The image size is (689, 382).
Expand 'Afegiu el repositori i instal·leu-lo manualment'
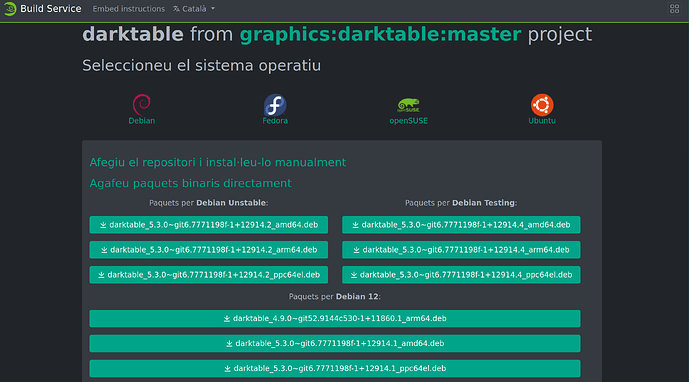(218, 162)
